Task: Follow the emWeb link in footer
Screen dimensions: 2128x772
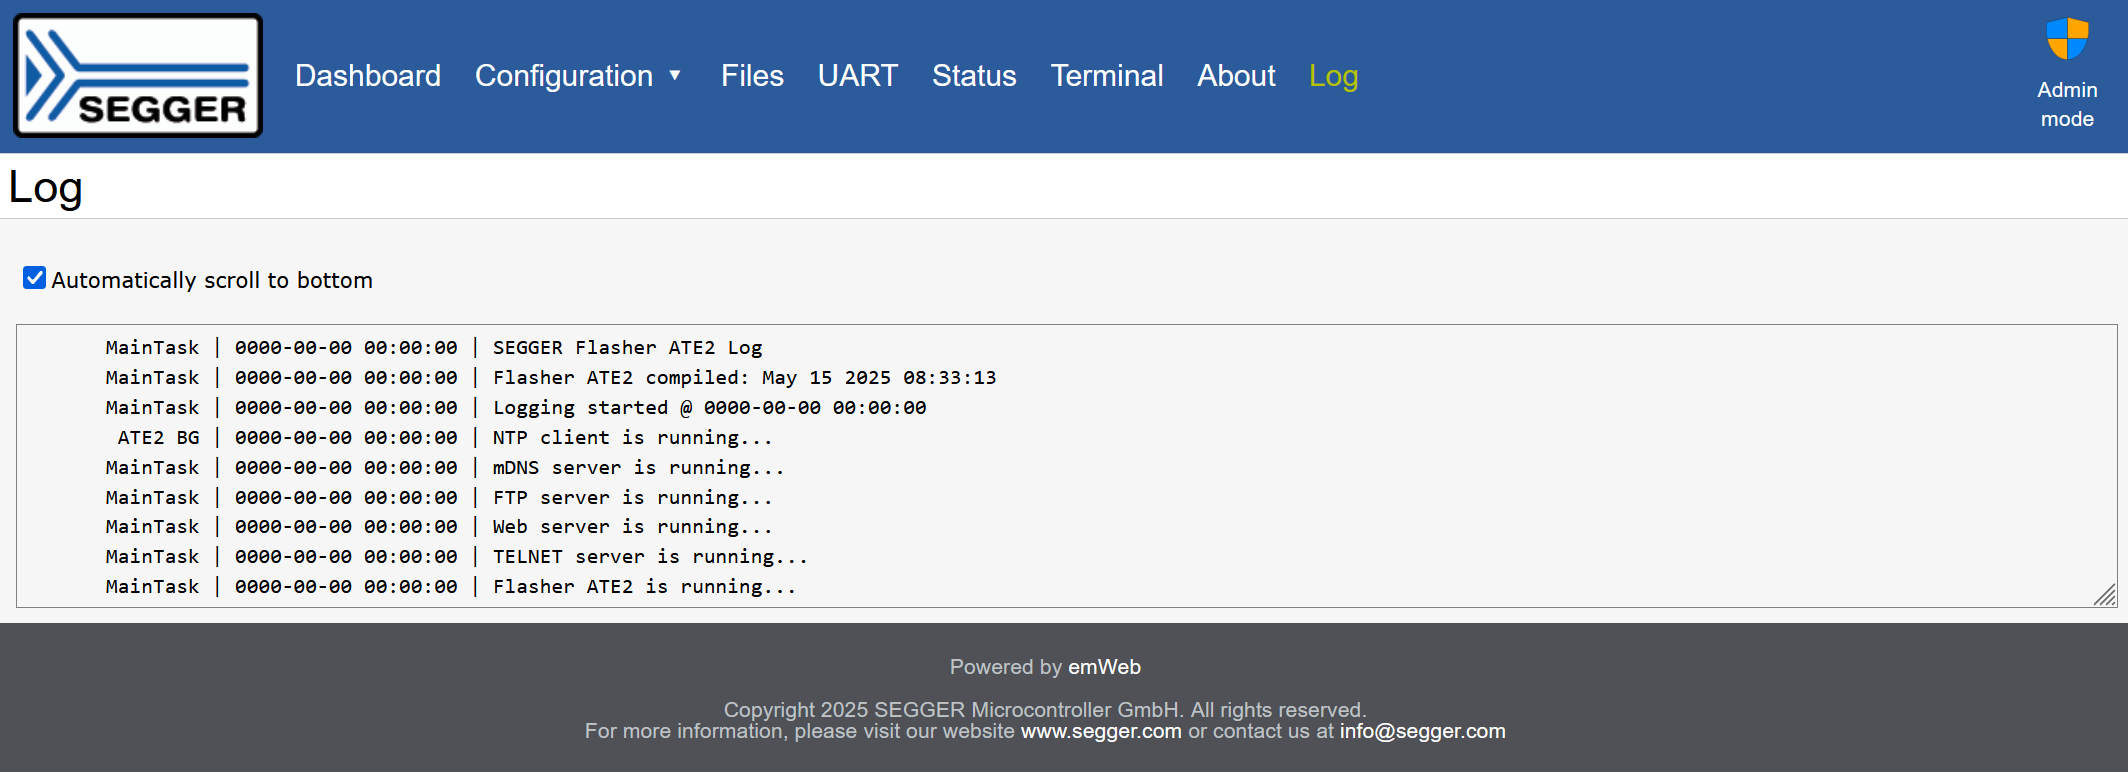Action: pyautogui.click(x=1104, y=667)
